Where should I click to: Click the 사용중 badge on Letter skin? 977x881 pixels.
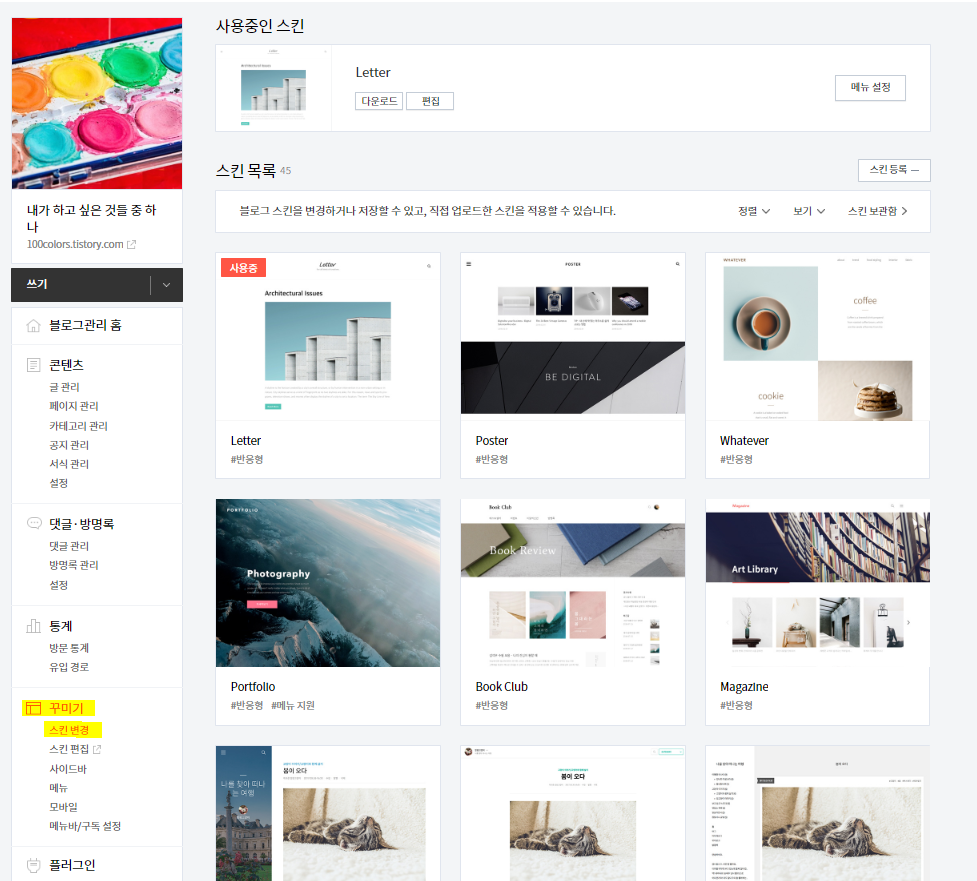(243, 267)
